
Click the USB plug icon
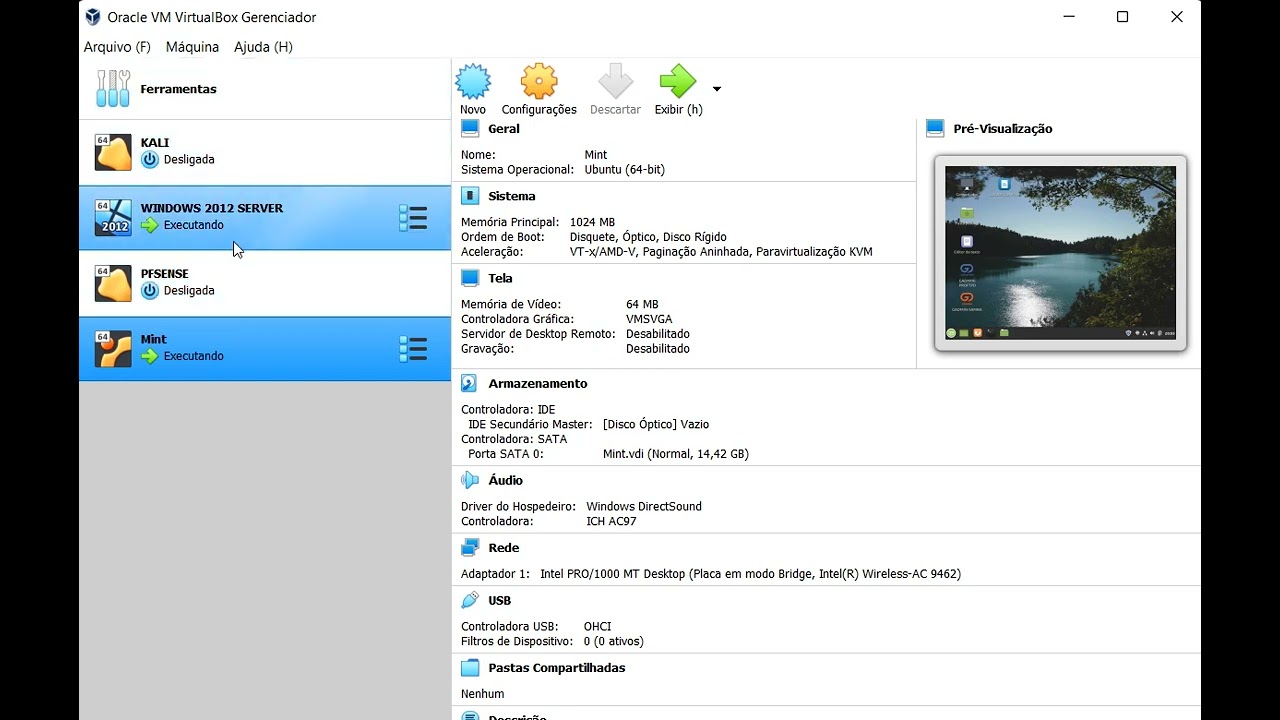[470, 600]
